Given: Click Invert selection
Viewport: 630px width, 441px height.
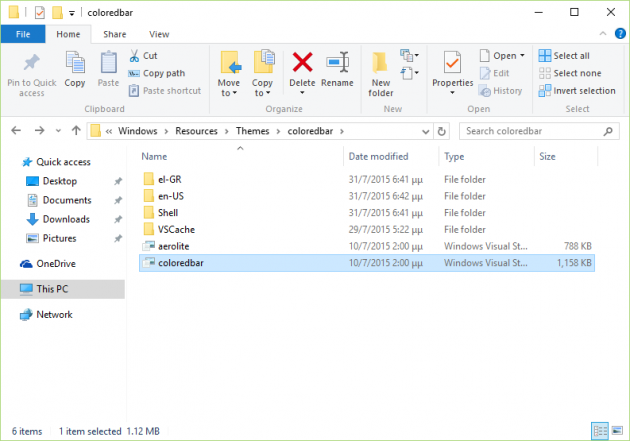Looking at the screenshot, I should pos(577,91).
